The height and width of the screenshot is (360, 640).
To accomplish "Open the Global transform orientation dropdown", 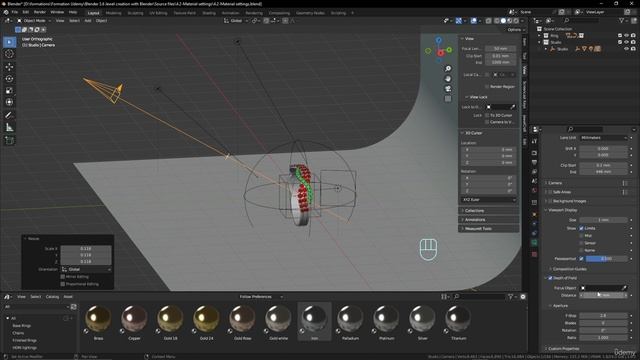I will (x=237, y=20).
